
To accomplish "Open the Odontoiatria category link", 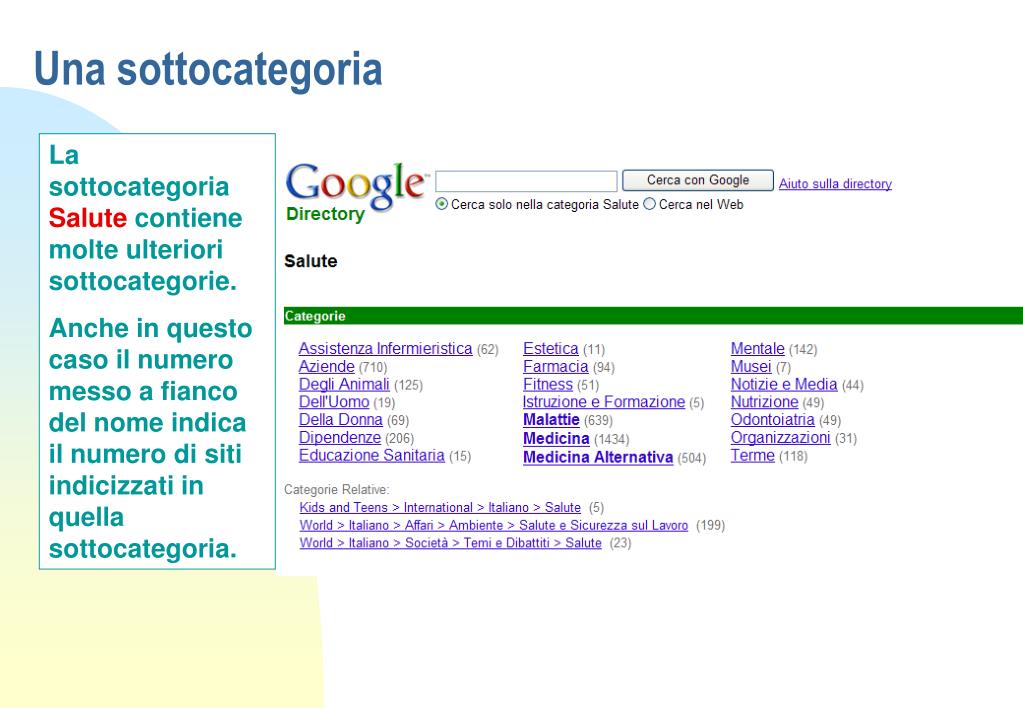I will pos(772,420).
